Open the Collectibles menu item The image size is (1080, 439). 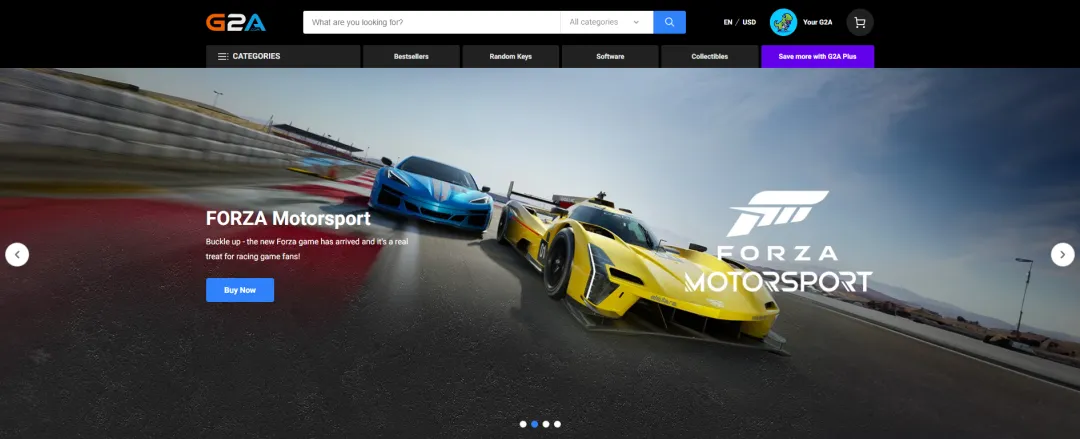point(709,57)
